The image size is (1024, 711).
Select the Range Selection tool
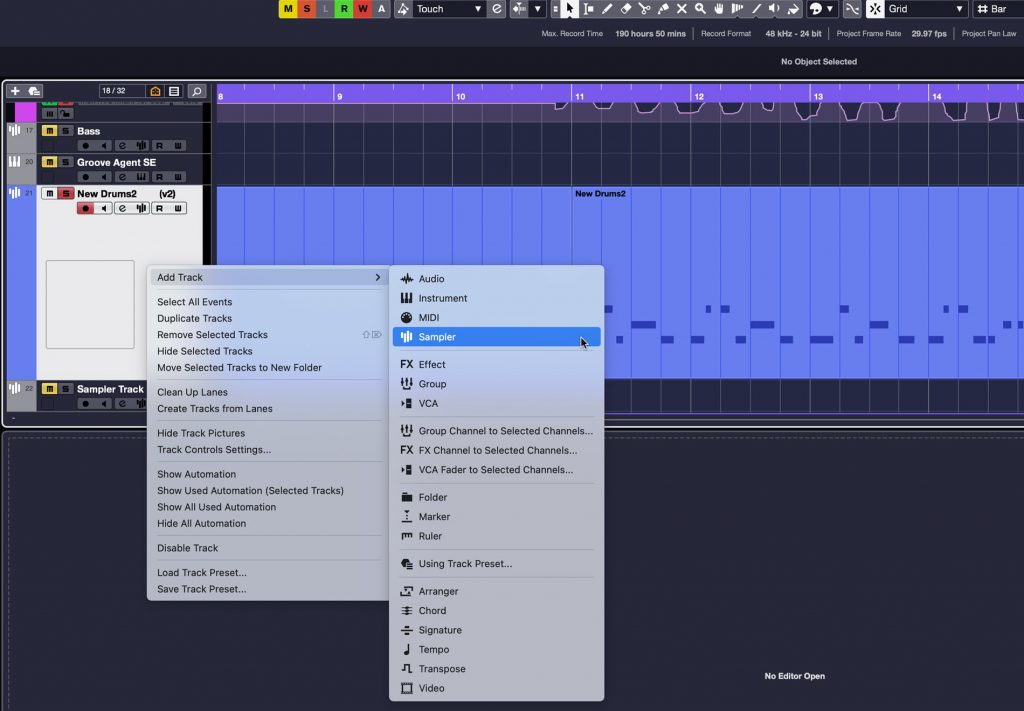point(589,9)
